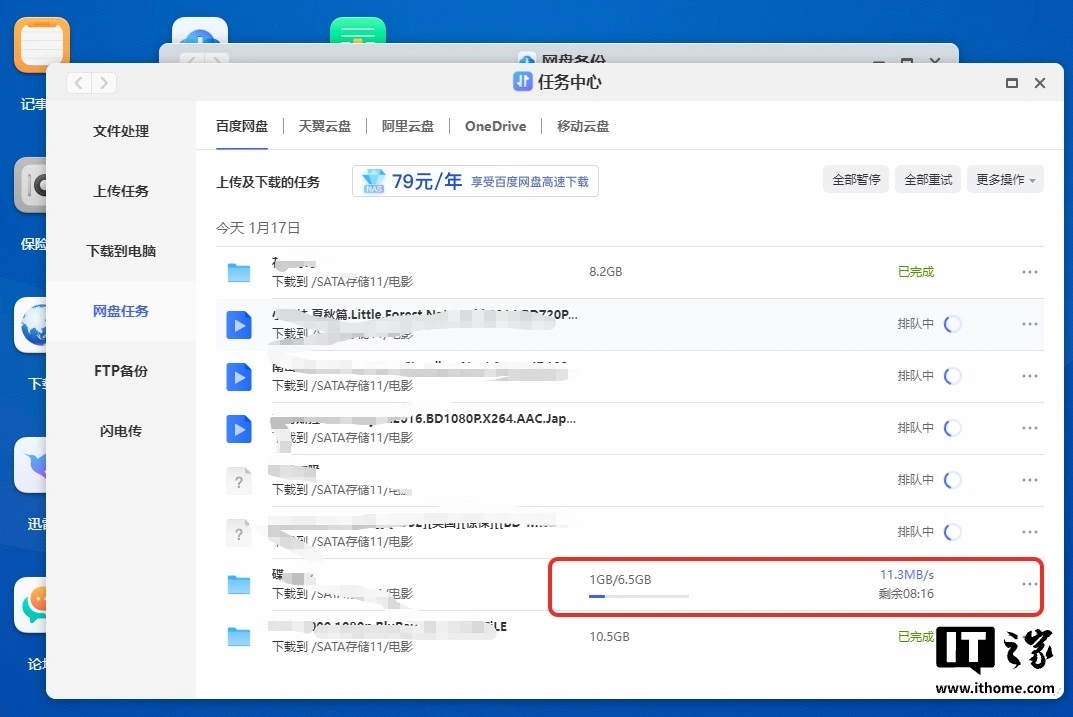Go to FTP备份 in the sidebar
Image resolution: width=1073 pixels, height=717 pixels.
pyautogui.click(x=121, y=371)
